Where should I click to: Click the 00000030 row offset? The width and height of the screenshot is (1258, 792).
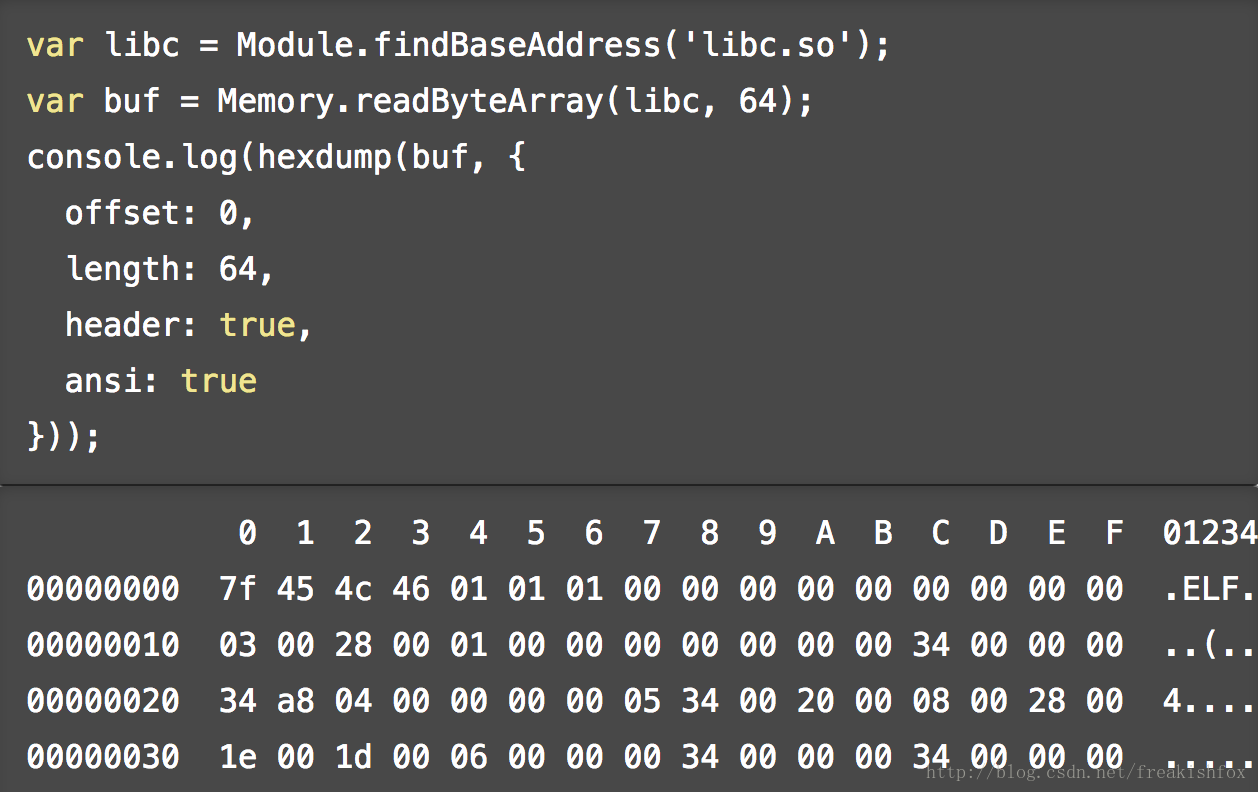click(x=103, y=757)
